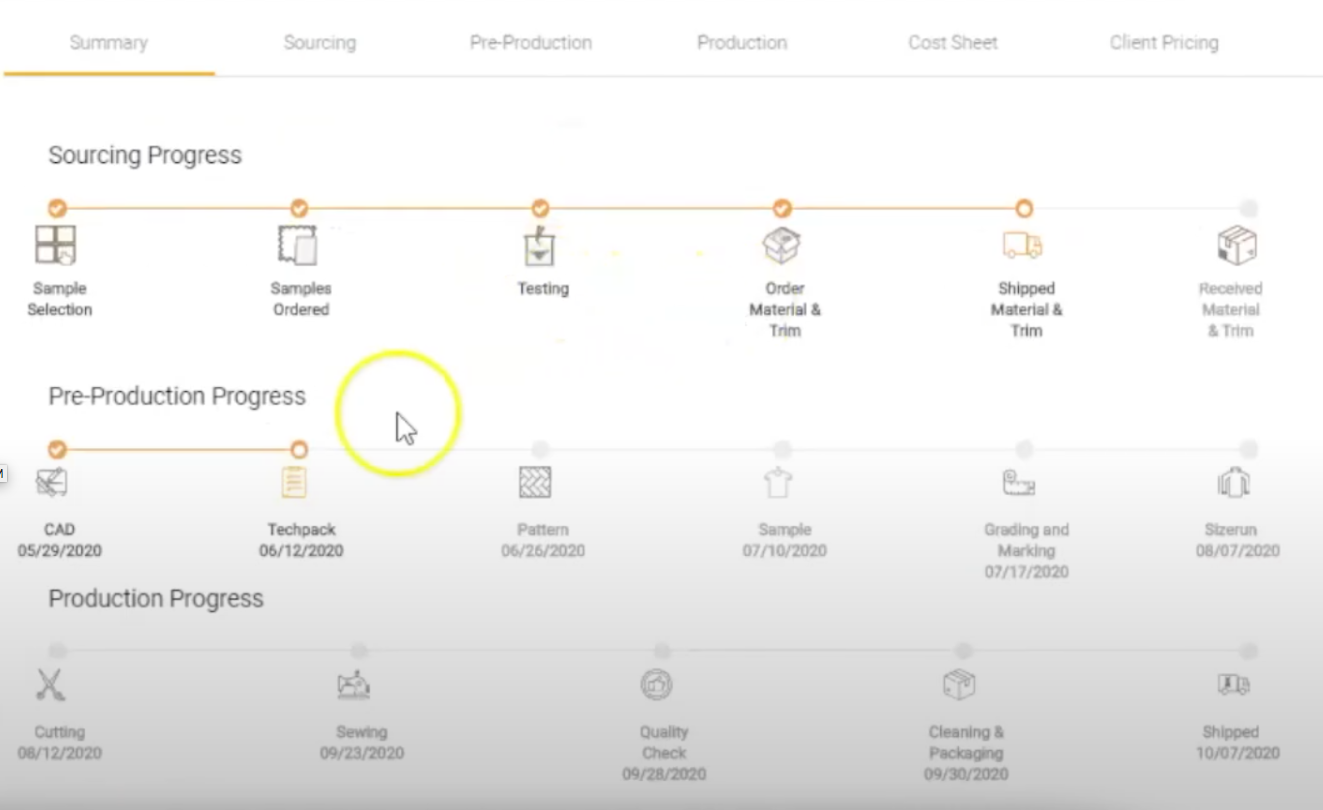Click the CAD checked progress marker
Viewport: 1323px width, 810px height.
57,449
